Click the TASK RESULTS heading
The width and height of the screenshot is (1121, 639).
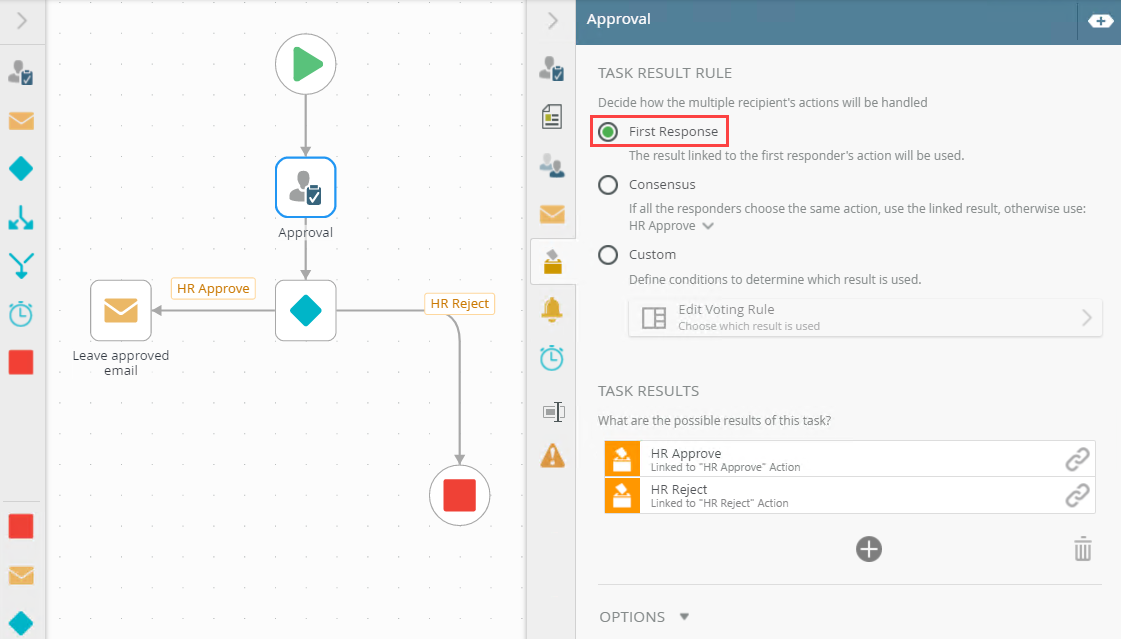click(648, 391)
